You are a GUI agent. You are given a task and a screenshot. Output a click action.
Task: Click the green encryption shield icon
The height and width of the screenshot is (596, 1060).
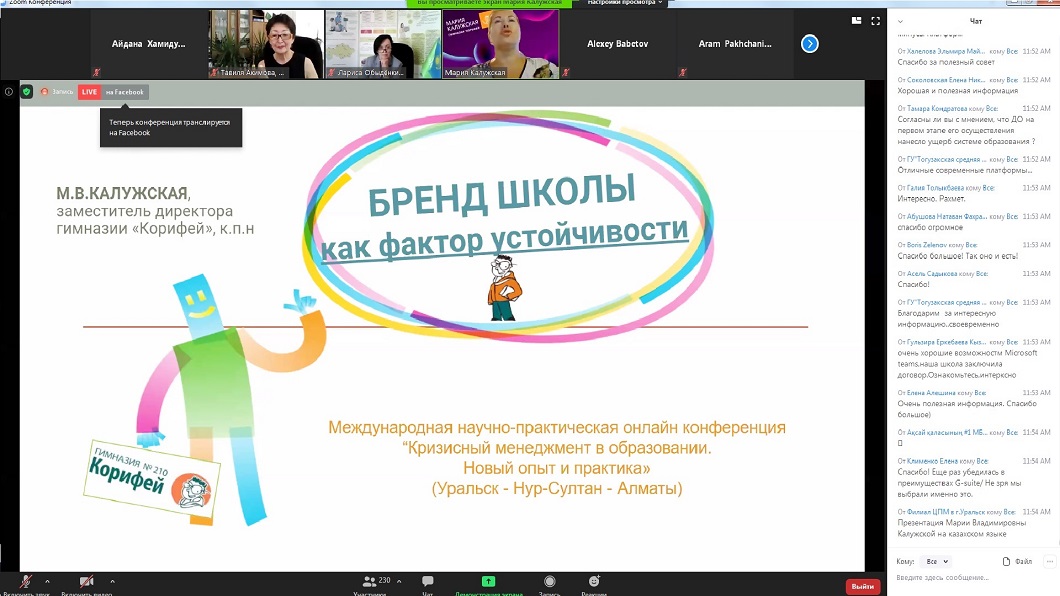click(27, 92)
